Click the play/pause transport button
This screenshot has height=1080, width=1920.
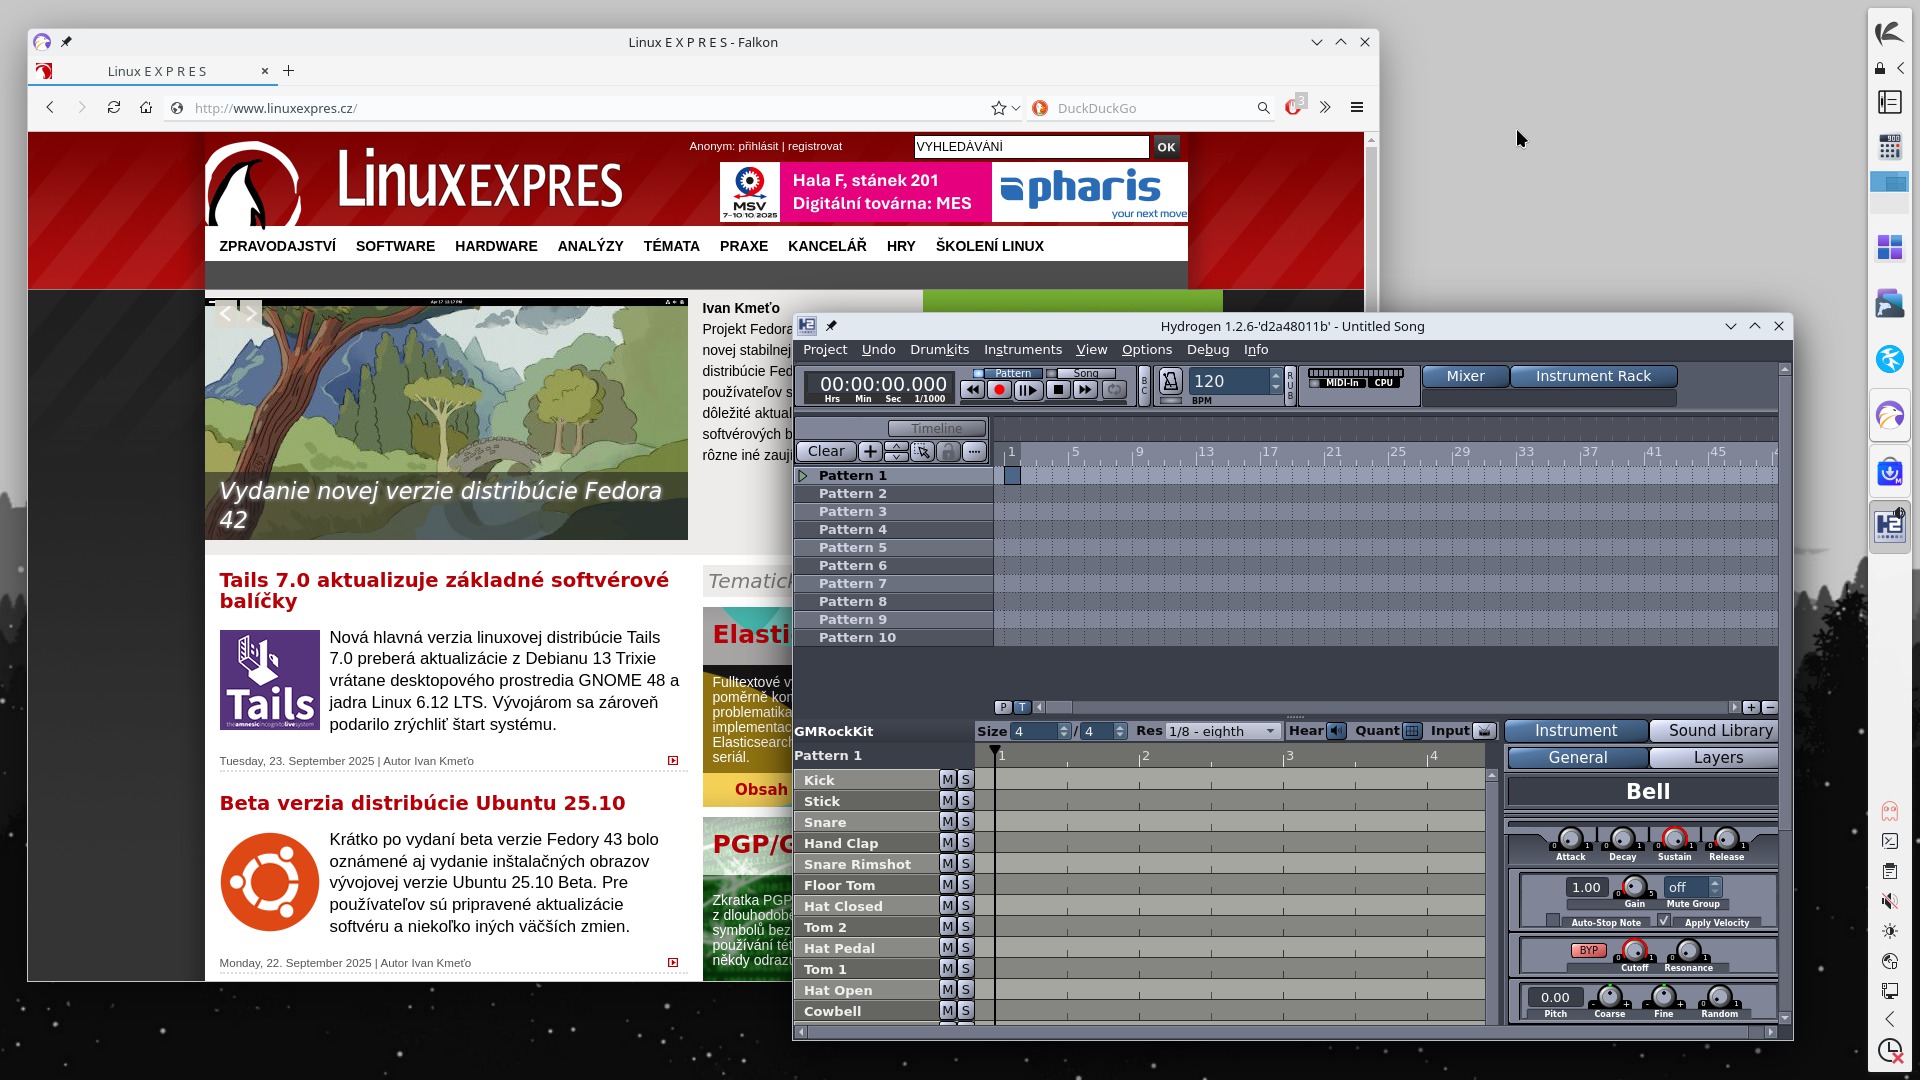[x=1027, y=391]
